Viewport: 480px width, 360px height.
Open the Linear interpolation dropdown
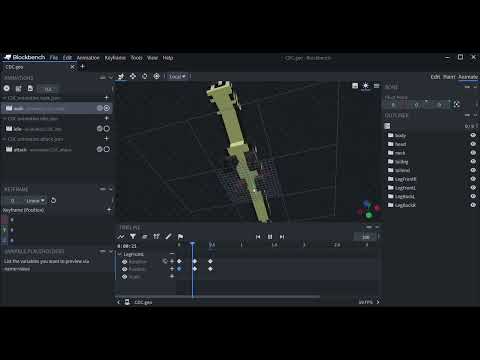click(35, 201)
